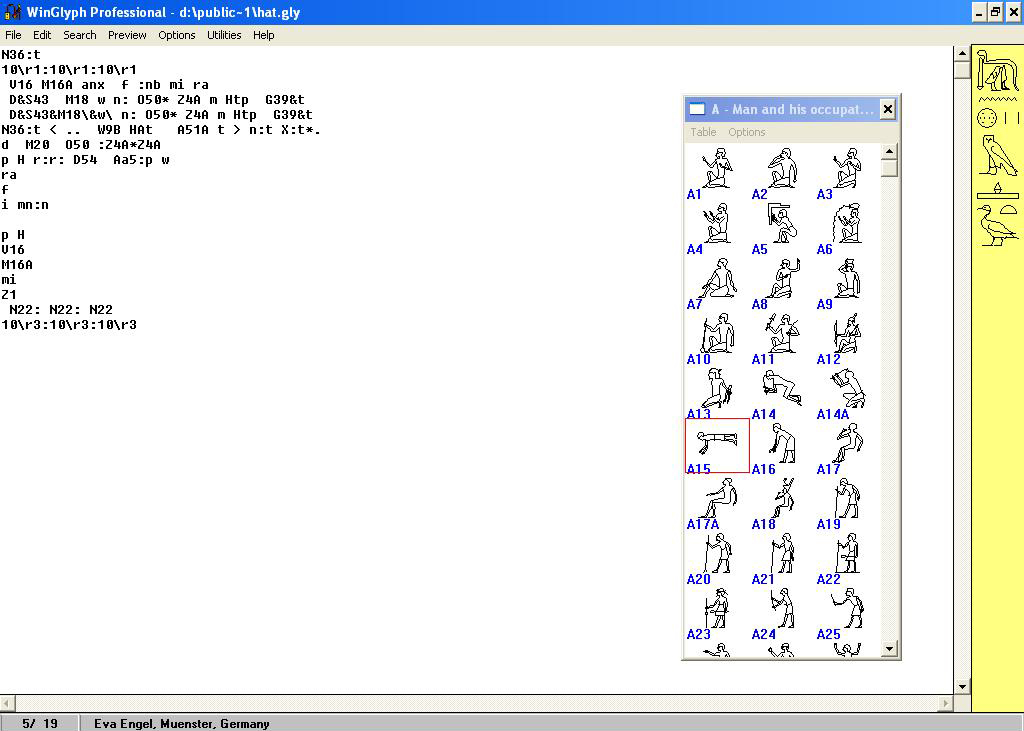
Task: Close the glyph palette window
Action: tap(886, 109)
